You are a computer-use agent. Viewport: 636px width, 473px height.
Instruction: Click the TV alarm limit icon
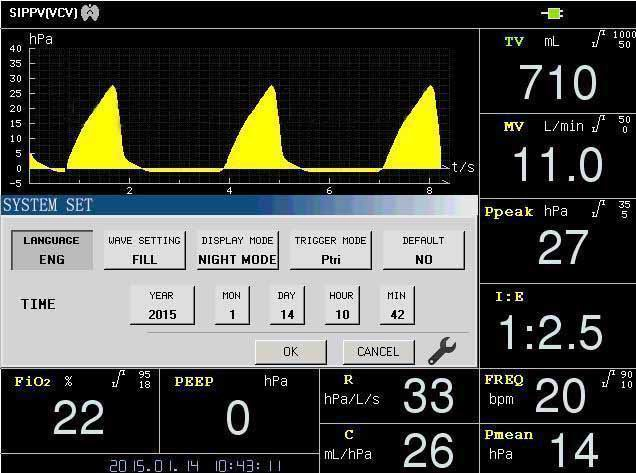pos(599,39)
